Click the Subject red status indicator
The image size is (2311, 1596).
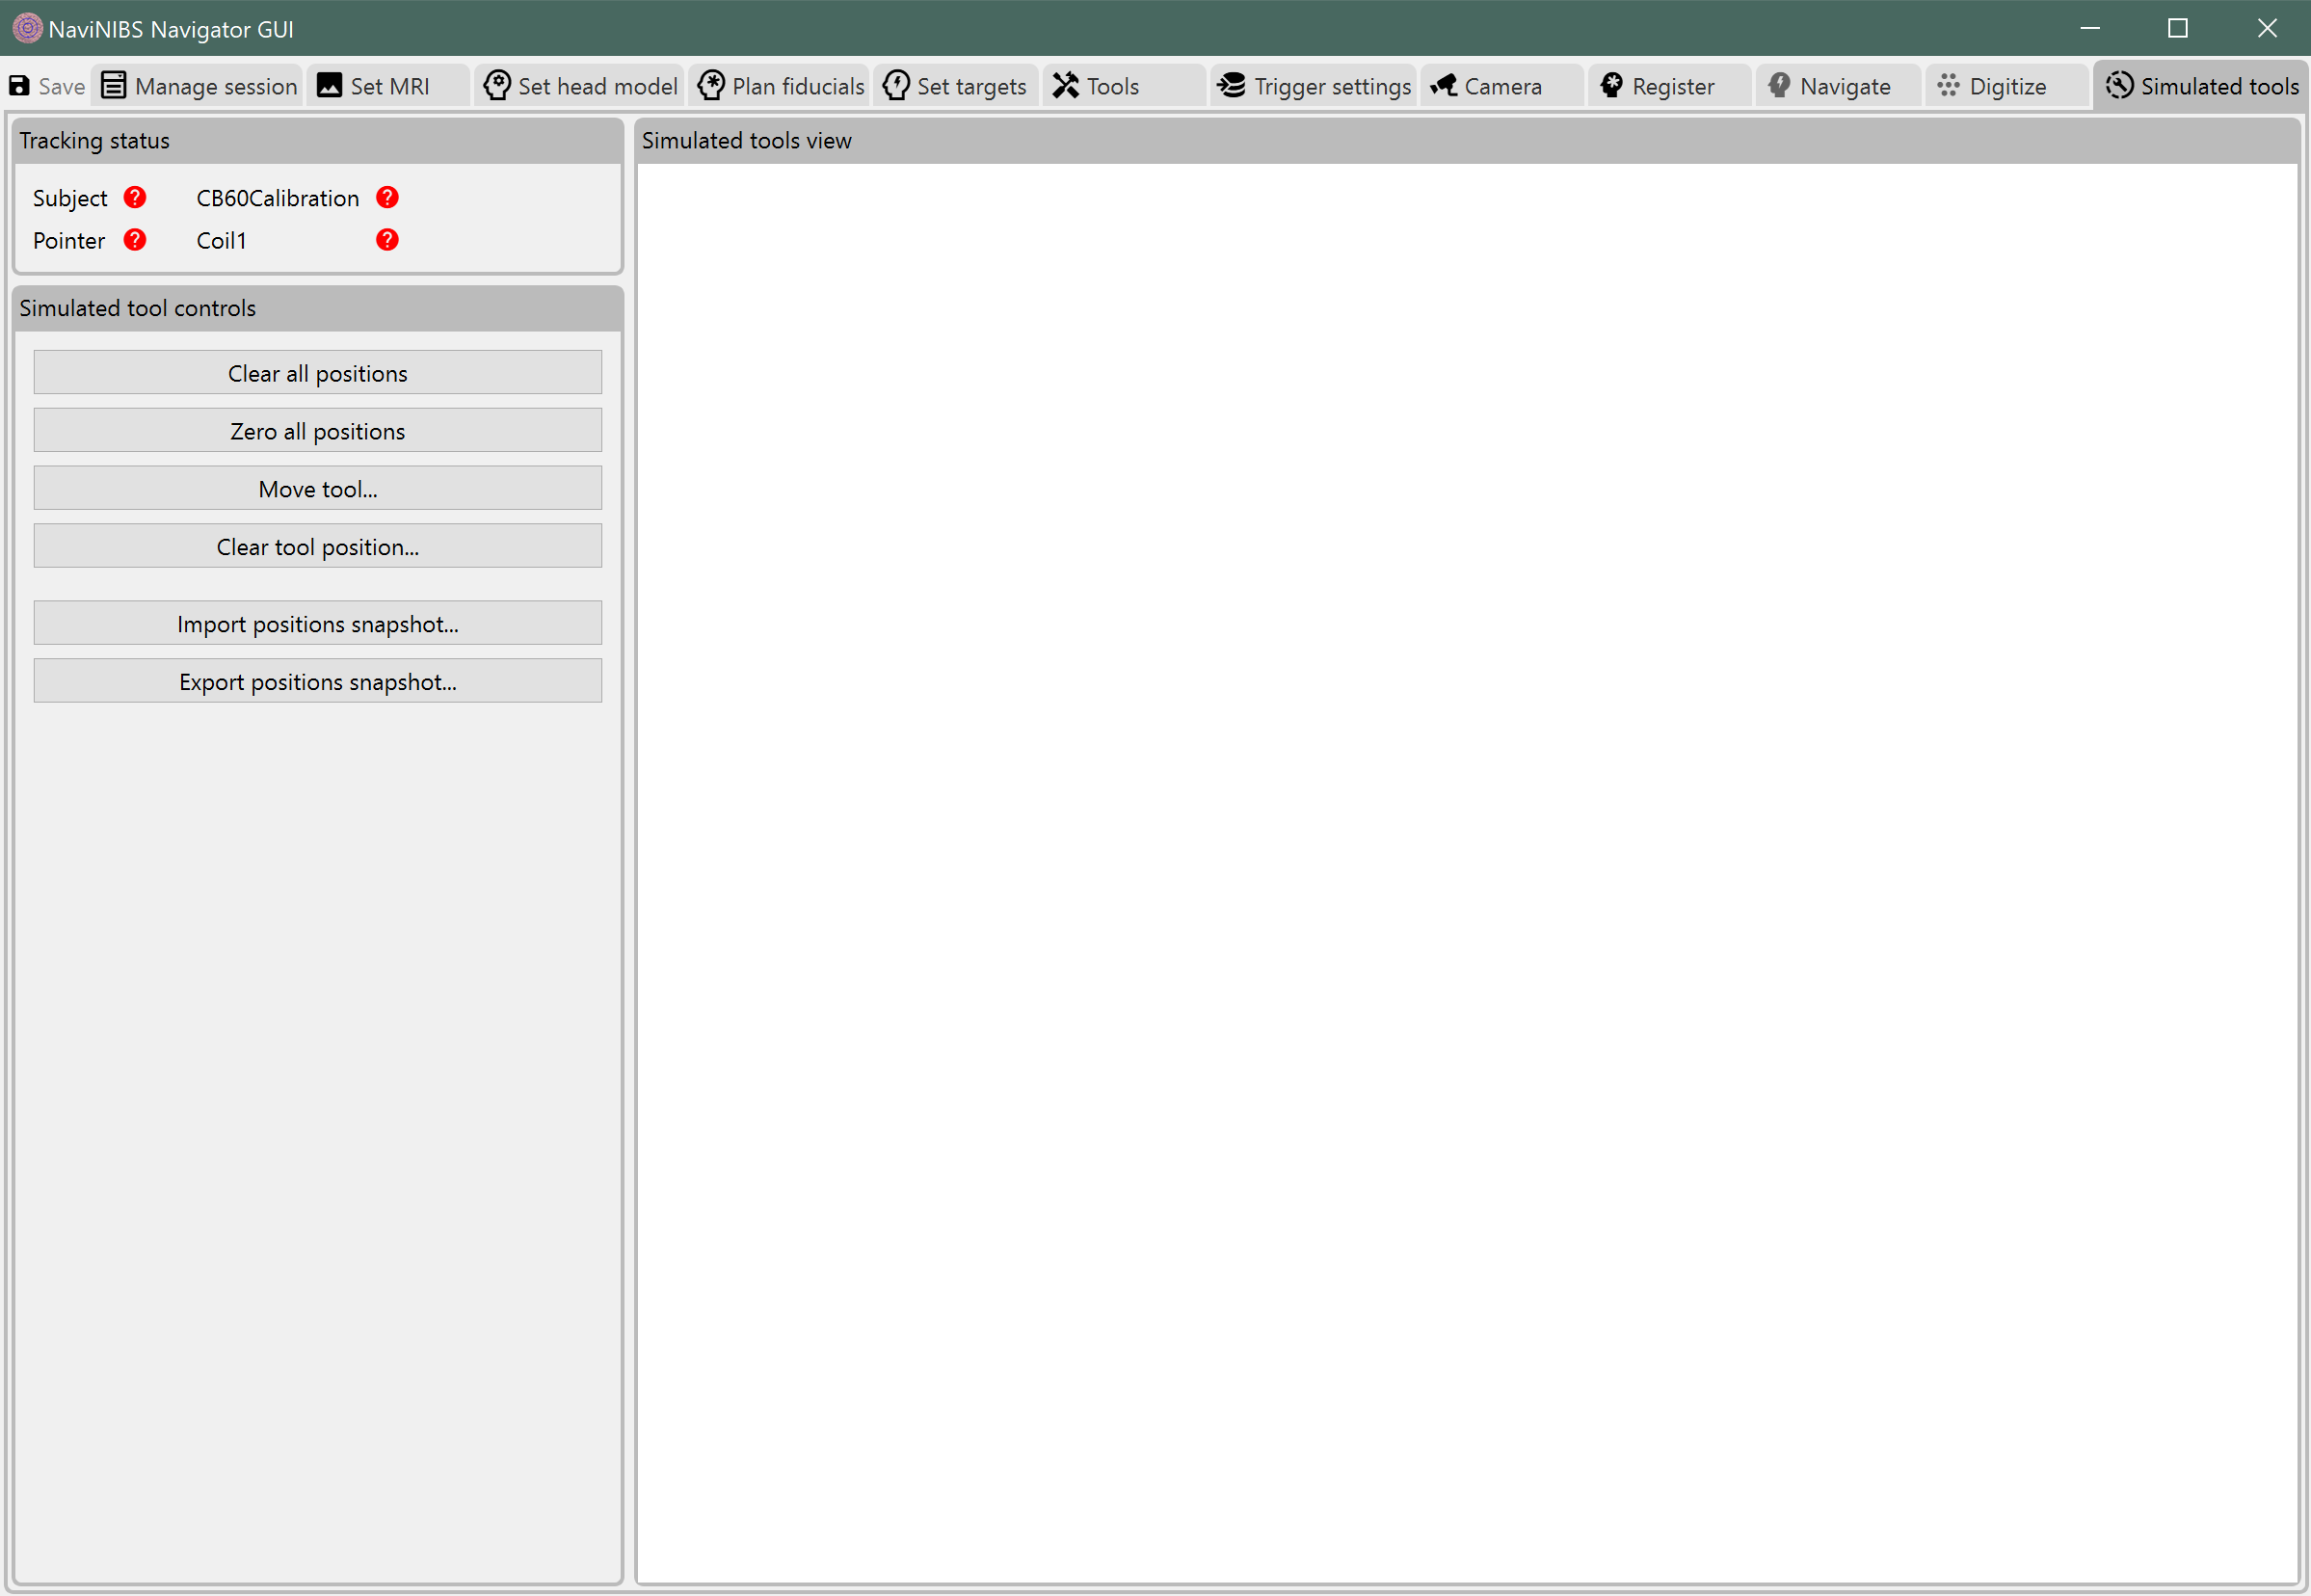click(x=135, y=197)
